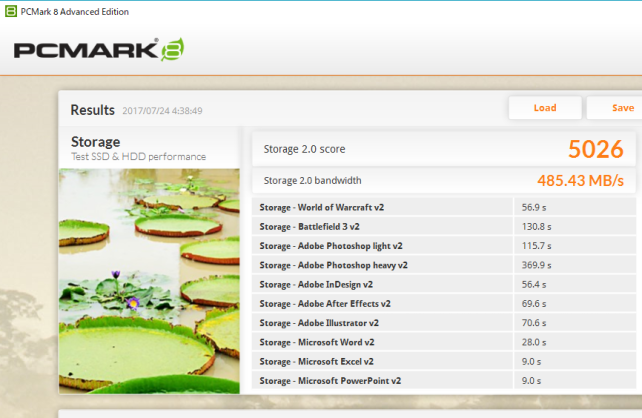The image size is (642, 418).
Task: Click the 9.0 s Microsoft Excel result
Action: [531, 362]
